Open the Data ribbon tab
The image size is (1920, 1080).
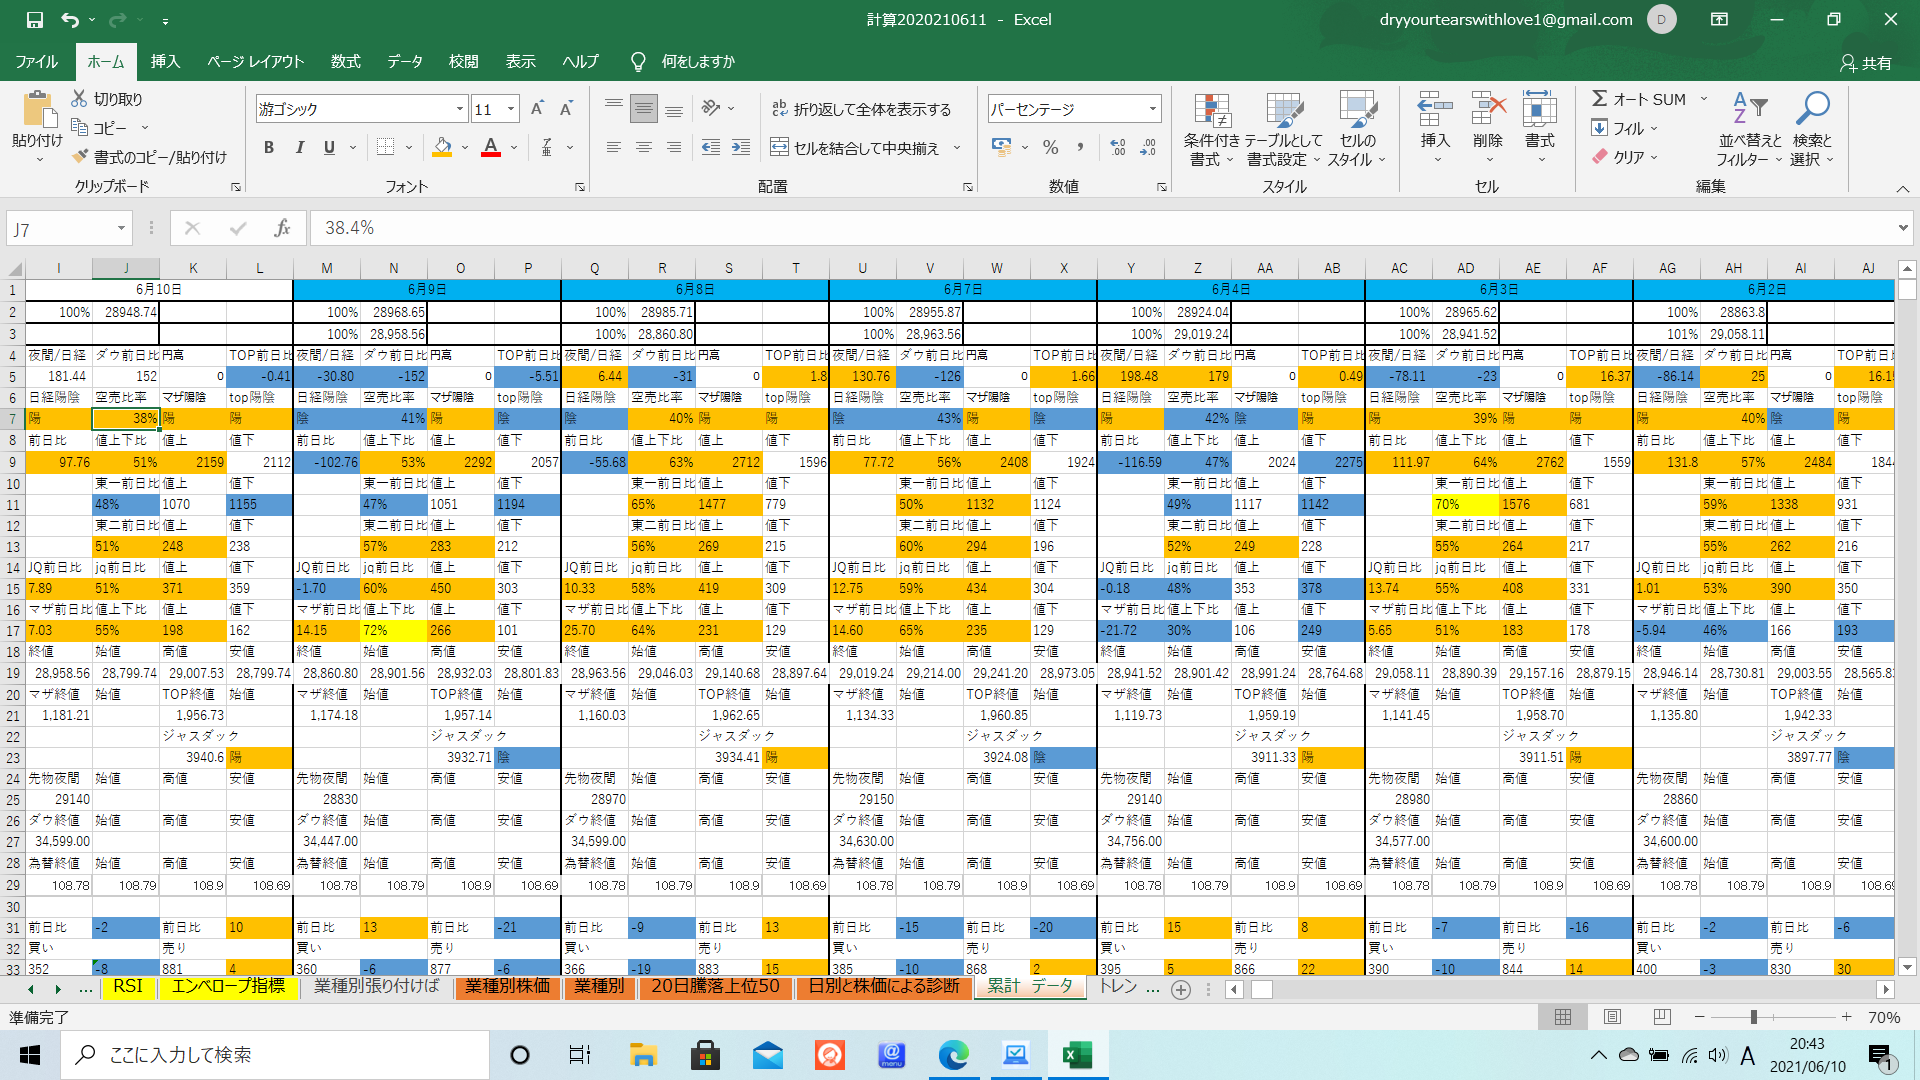pos(404,61)
